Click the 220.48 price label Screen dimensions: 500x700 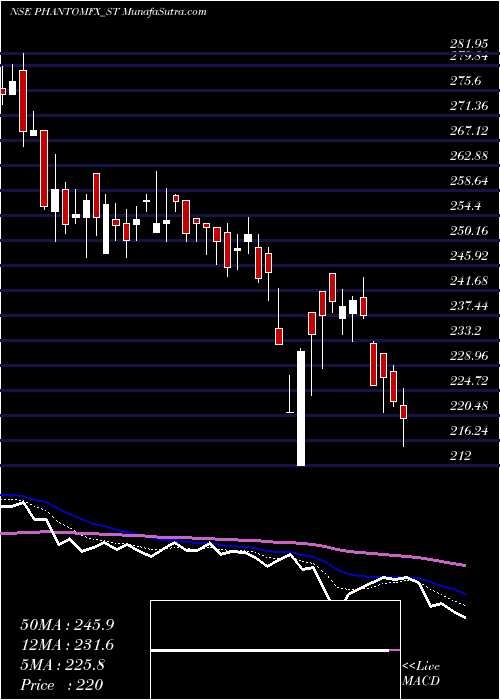pos(468,406)
